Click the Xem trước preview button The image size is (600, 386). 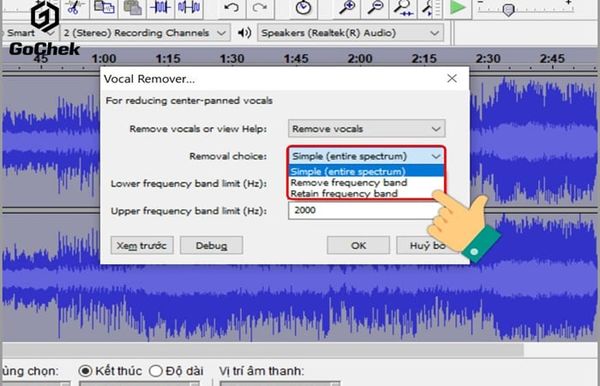pyautogui.click(x=142, y=245)
